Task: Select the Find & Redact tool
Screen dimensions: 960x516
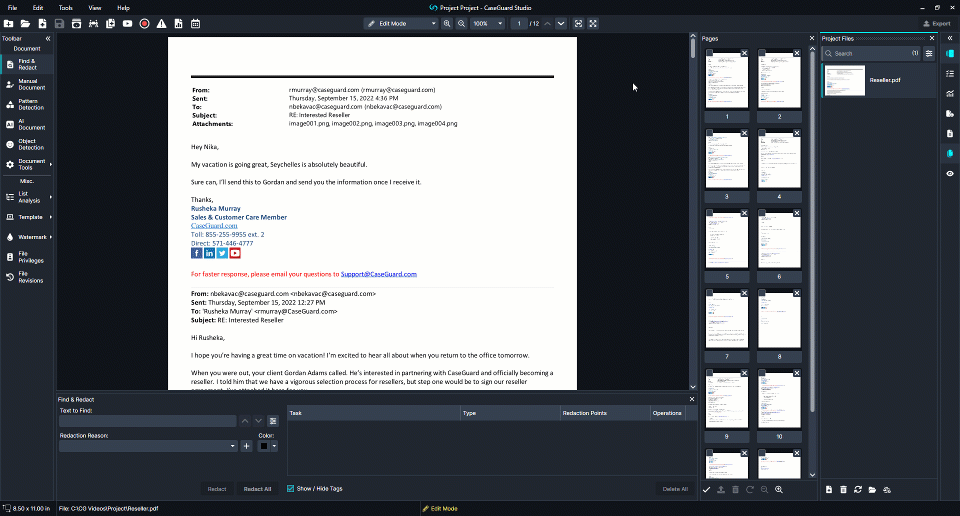Action: [x=27, y=64]
